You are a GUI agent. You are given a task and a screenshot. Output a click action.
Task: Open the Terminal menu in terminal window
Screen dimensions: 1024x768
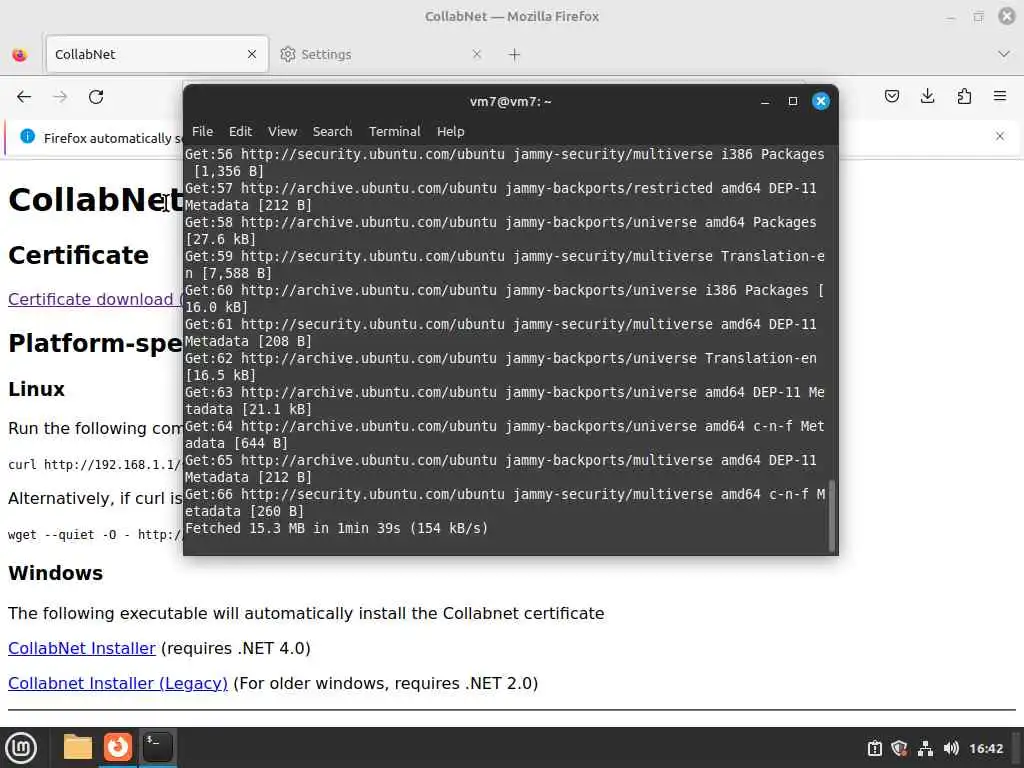[x=394, y=131]
